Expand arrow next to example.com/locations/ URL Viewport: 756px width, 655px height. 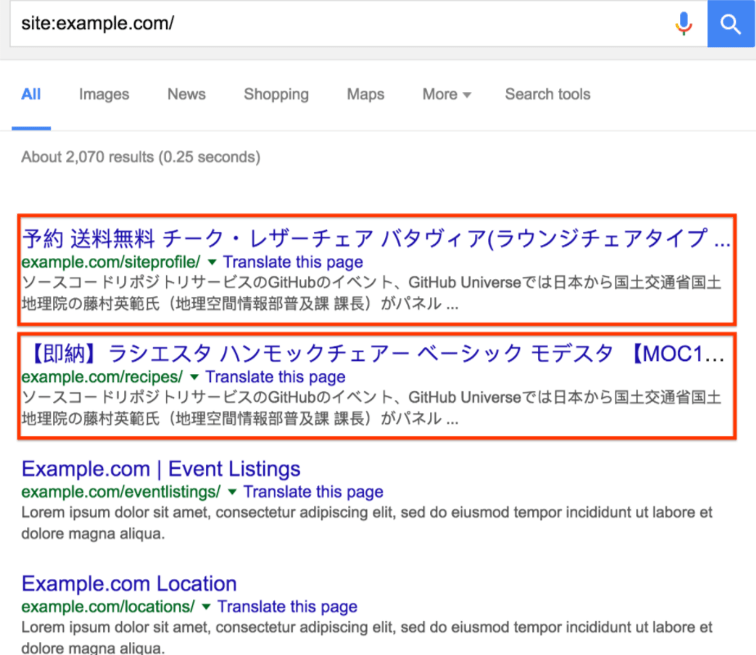pos(206,607)
